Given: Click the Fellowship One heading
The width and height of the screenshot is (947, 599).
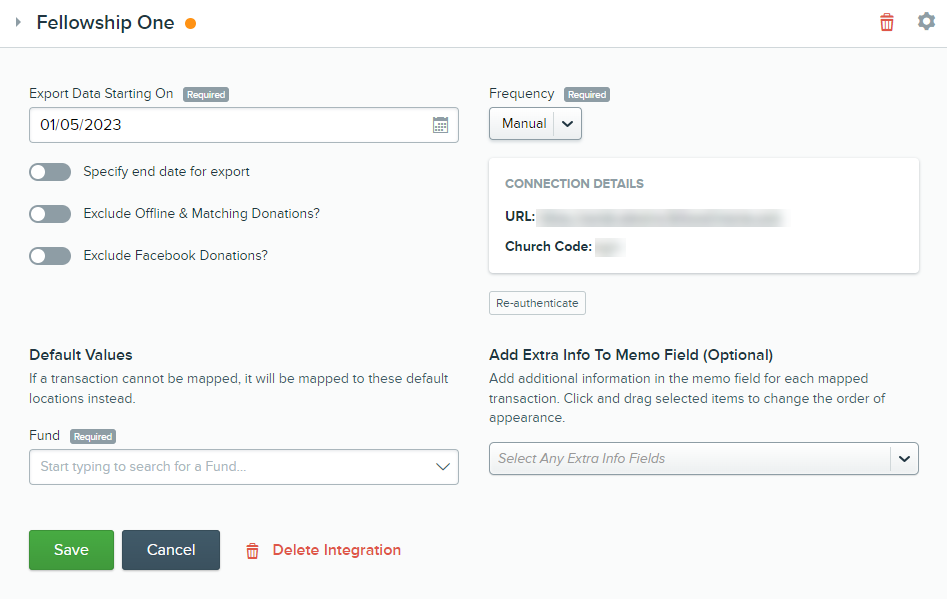Looking at the screenshot, I should point(105,22).
